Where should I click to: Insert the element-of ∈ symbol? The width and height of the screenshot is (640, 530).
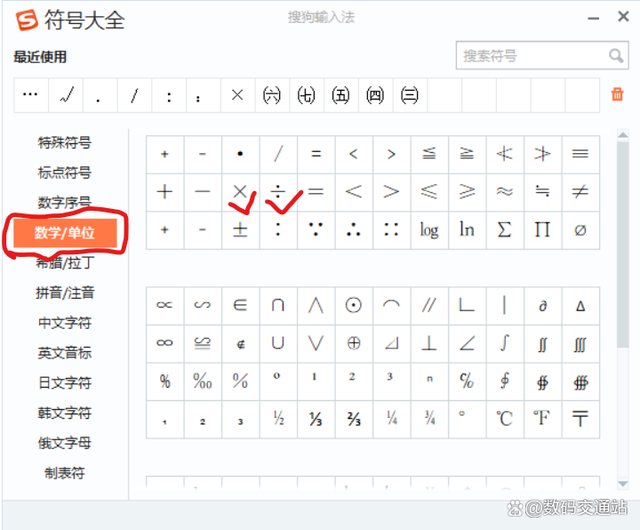tap(240, 305)
